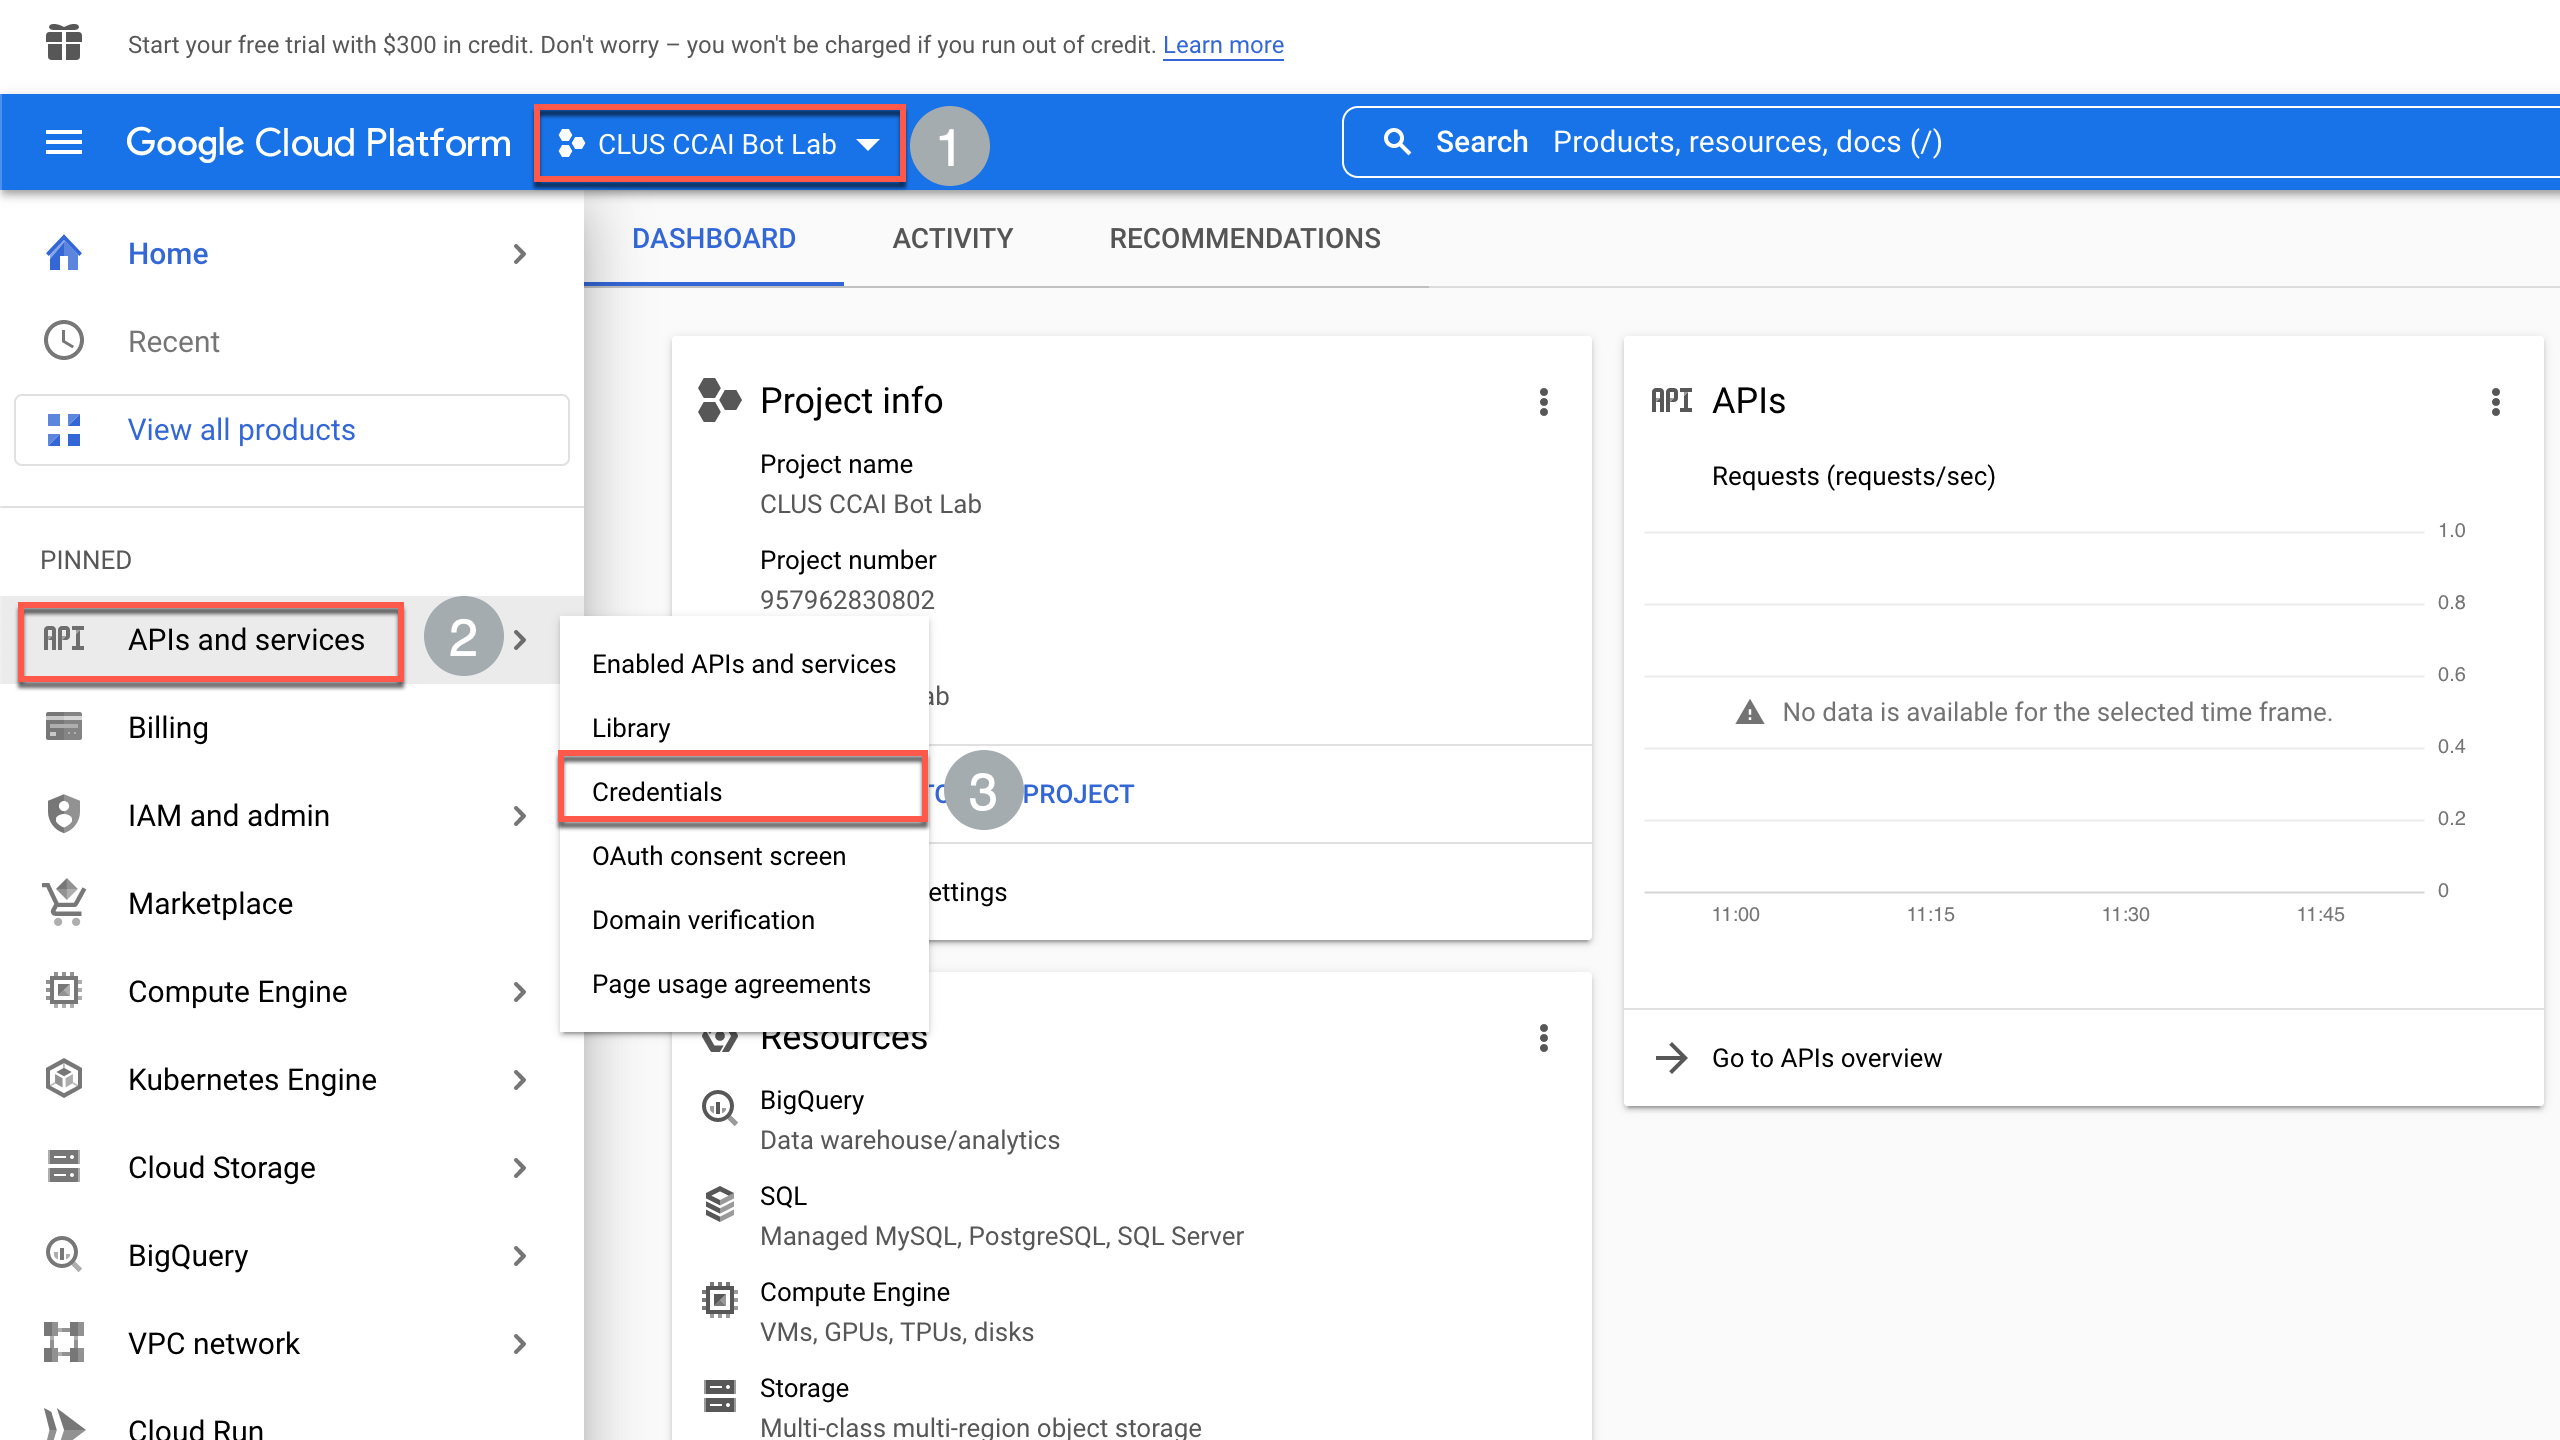The image size is (2560, 1440).
Task: Switch to the Activity tab
Action: [x=952, y=239]
